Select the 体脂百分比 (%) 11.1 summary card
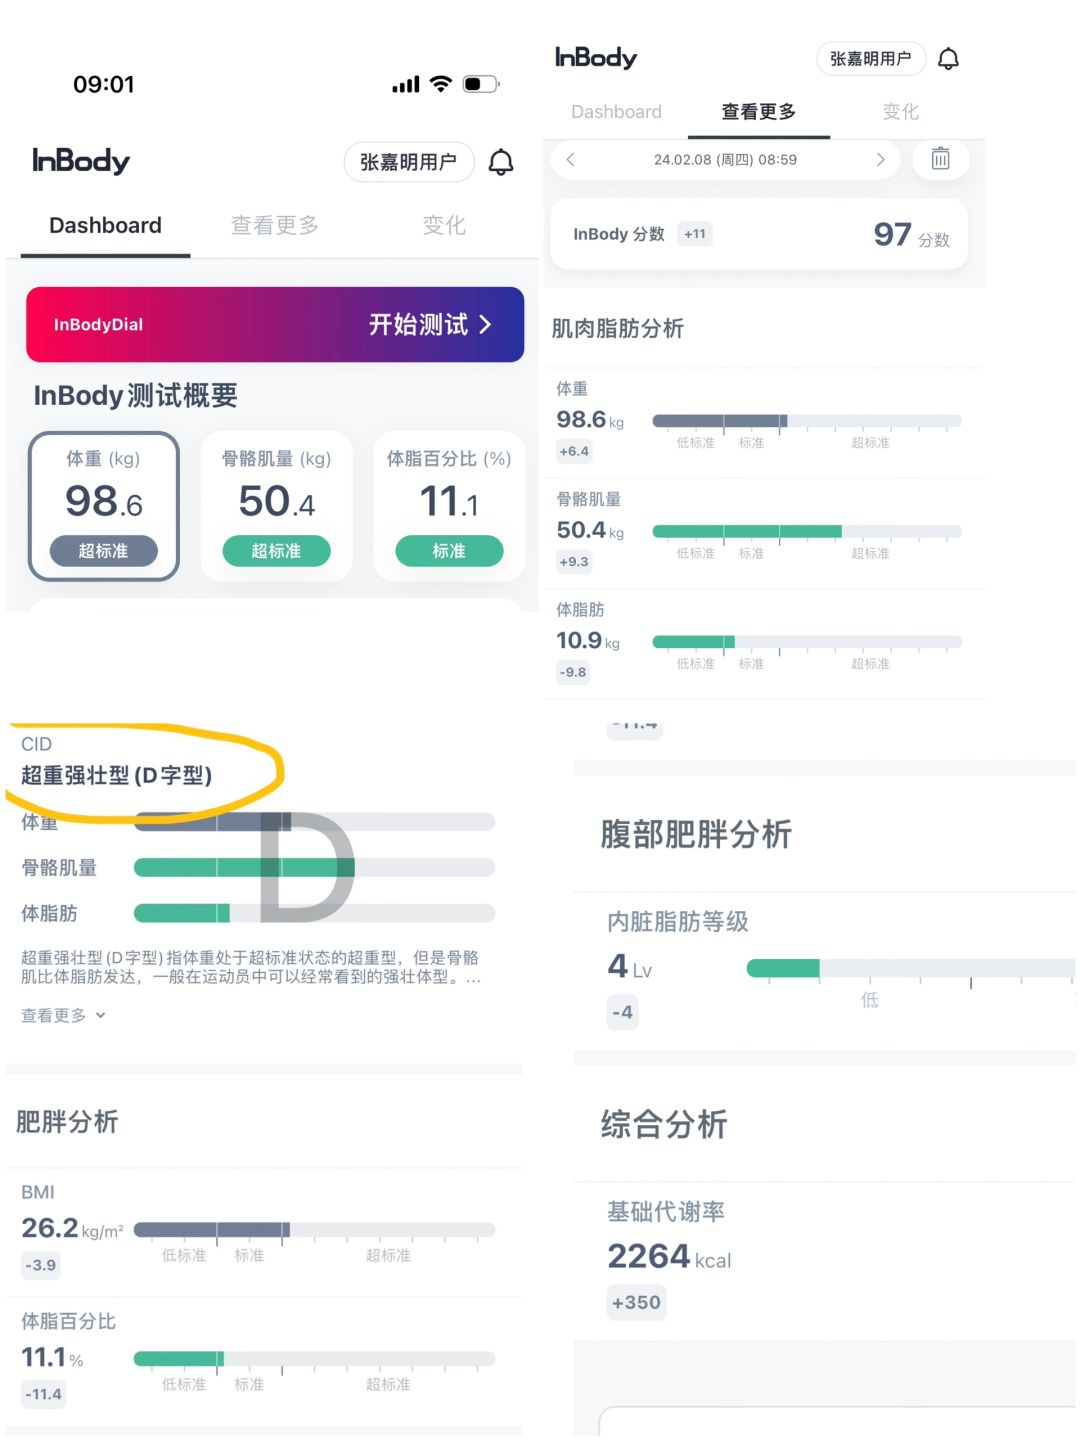1080x1440 pixels. coord(449,506)
